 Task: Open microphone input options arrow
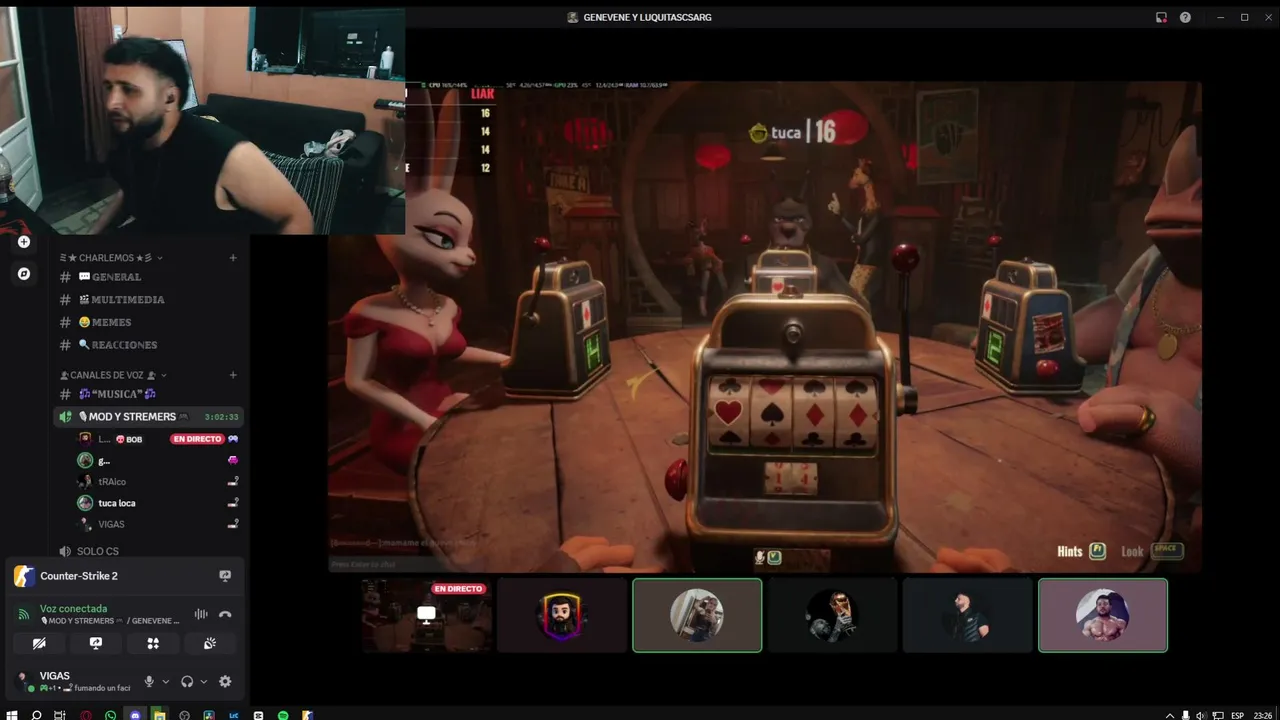pos(166,681)
